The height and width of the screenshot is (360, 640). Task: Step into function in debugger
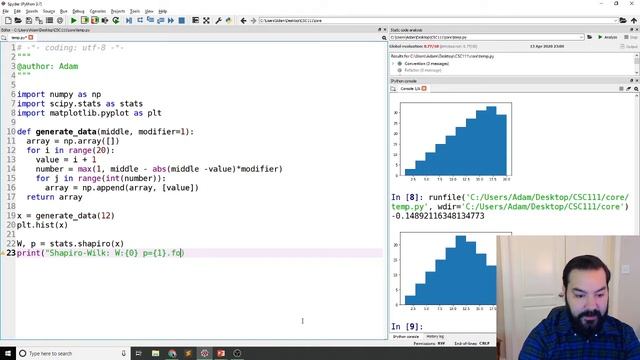click(x=150, y=20)
